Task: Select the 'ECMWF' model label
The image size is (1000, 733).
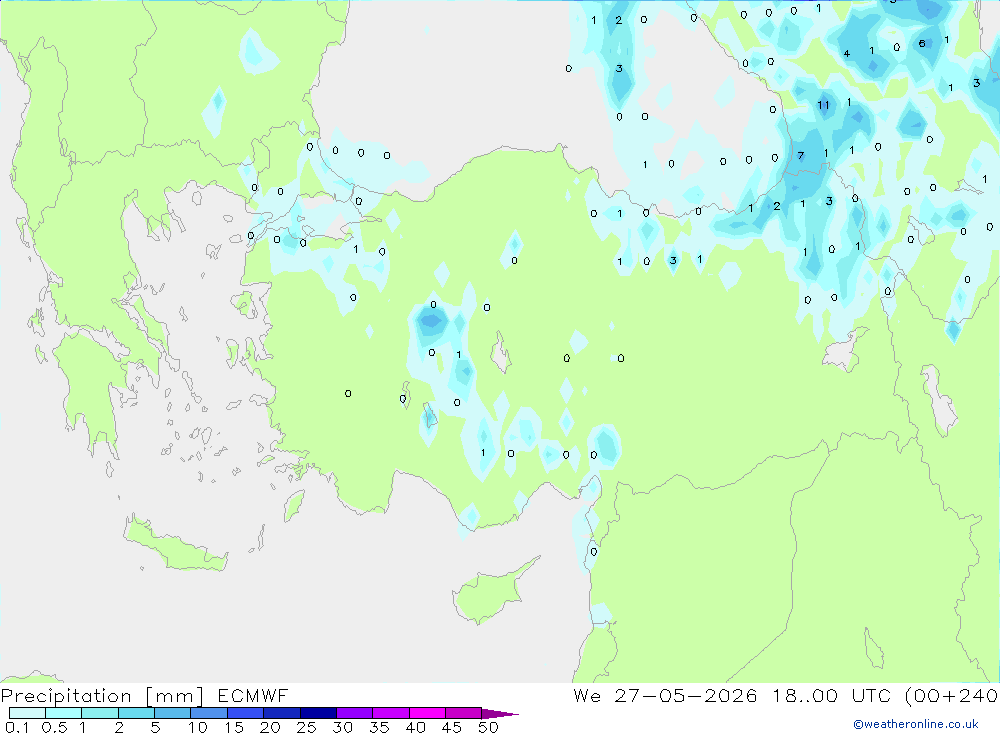Action: pyautogui.click(x=253, y=696)
